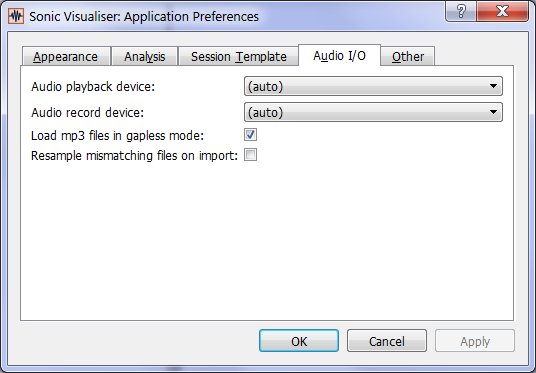536x373 pixels.
Task: Open the Audio record device combo box
Action: pos(373,112)
